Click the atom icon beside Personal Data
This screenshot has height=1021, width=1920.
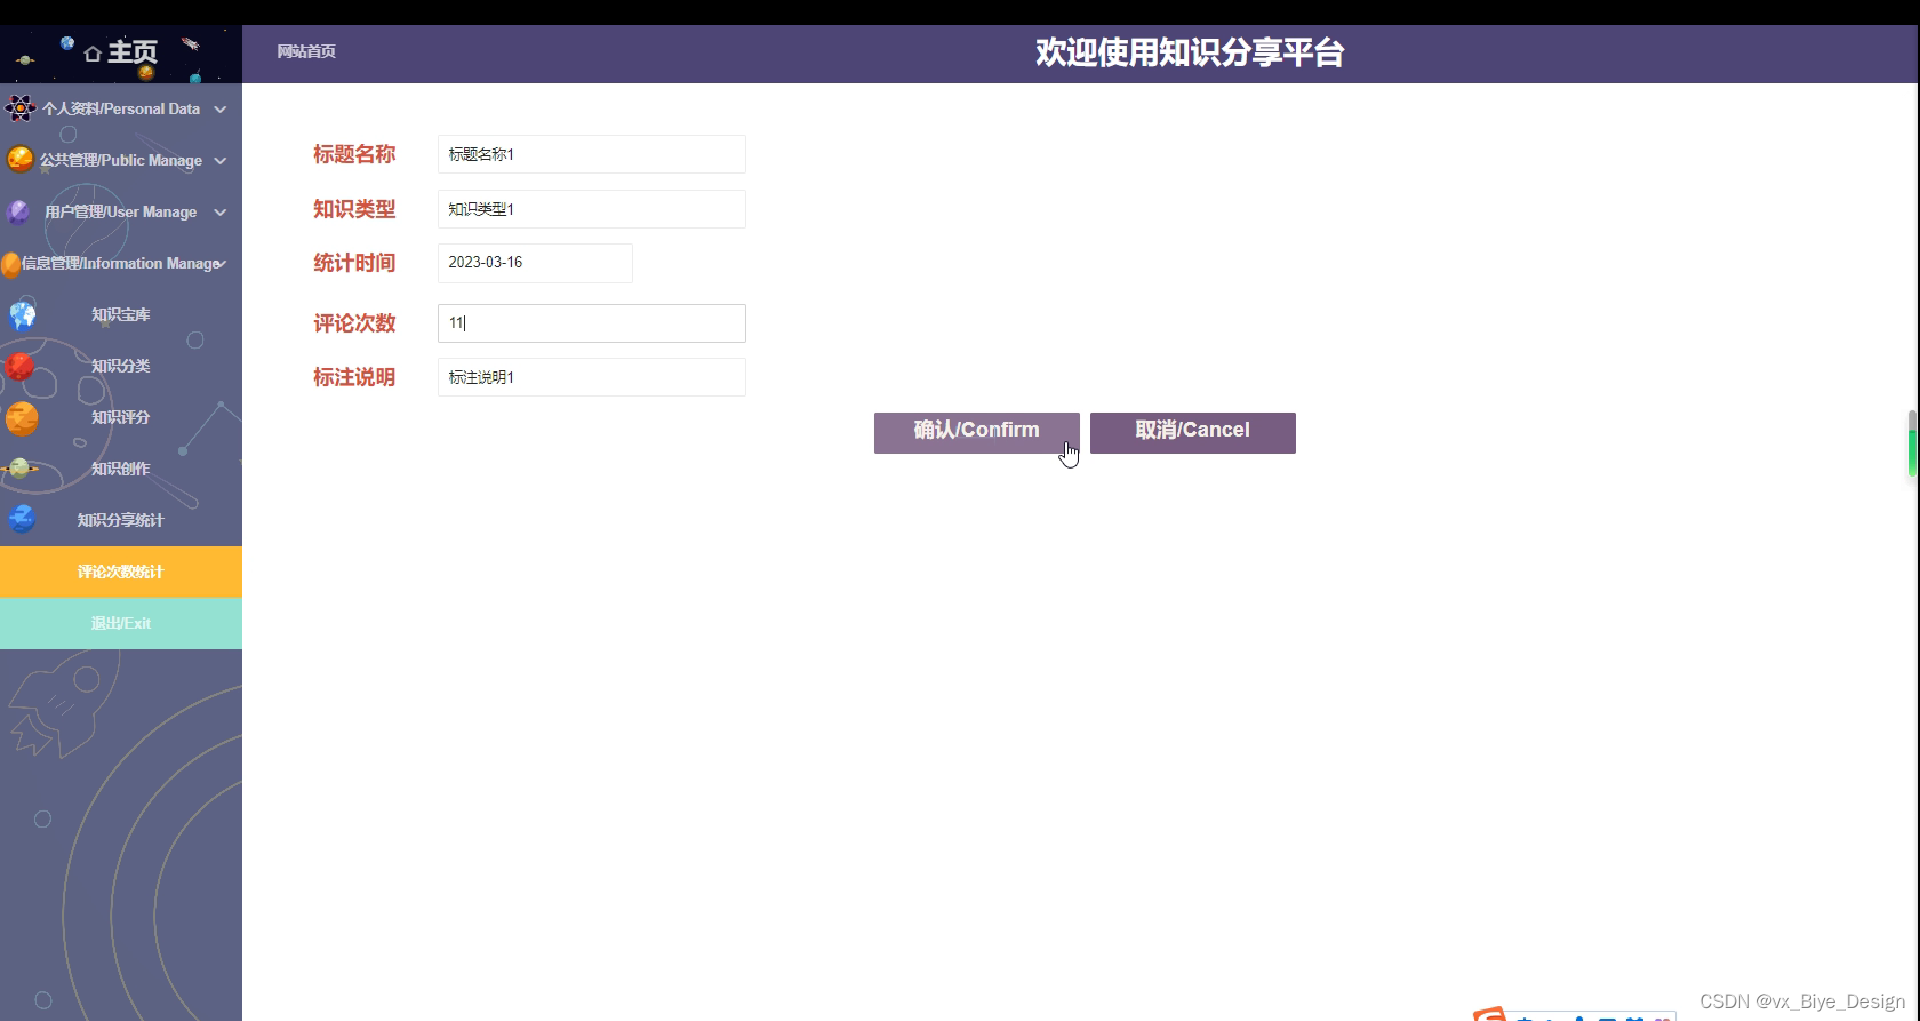pos(20,108)
